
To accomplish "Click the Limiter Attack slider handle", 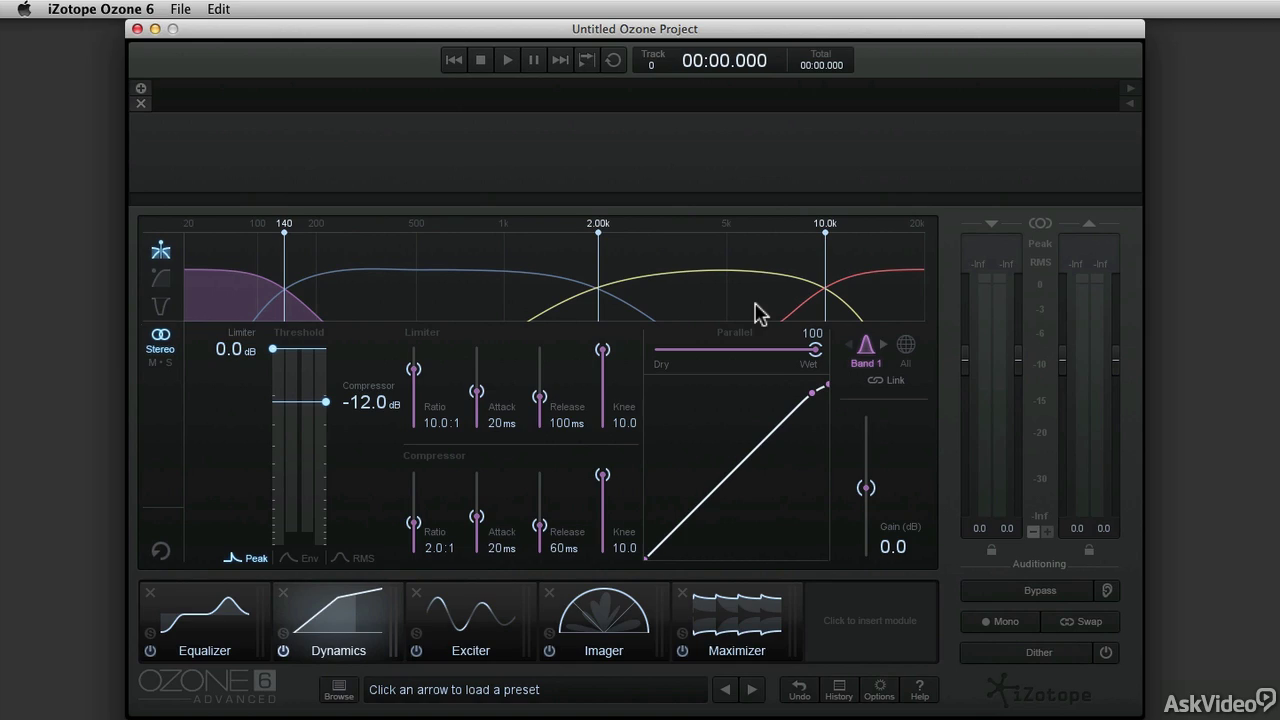I will coord(476,392).
